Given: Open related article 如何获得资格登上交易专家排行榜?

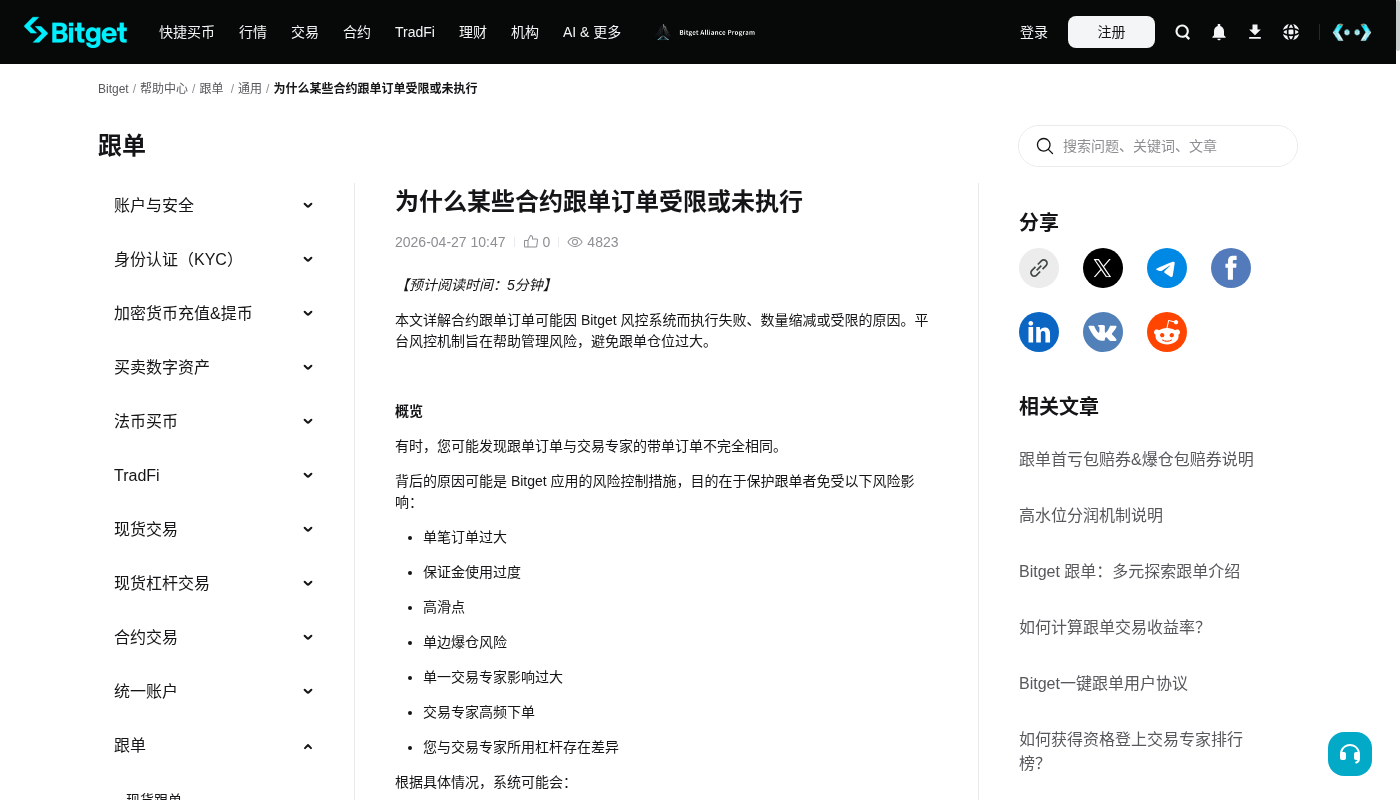Looking at the screenshot, I should (x=1131, y=751).
